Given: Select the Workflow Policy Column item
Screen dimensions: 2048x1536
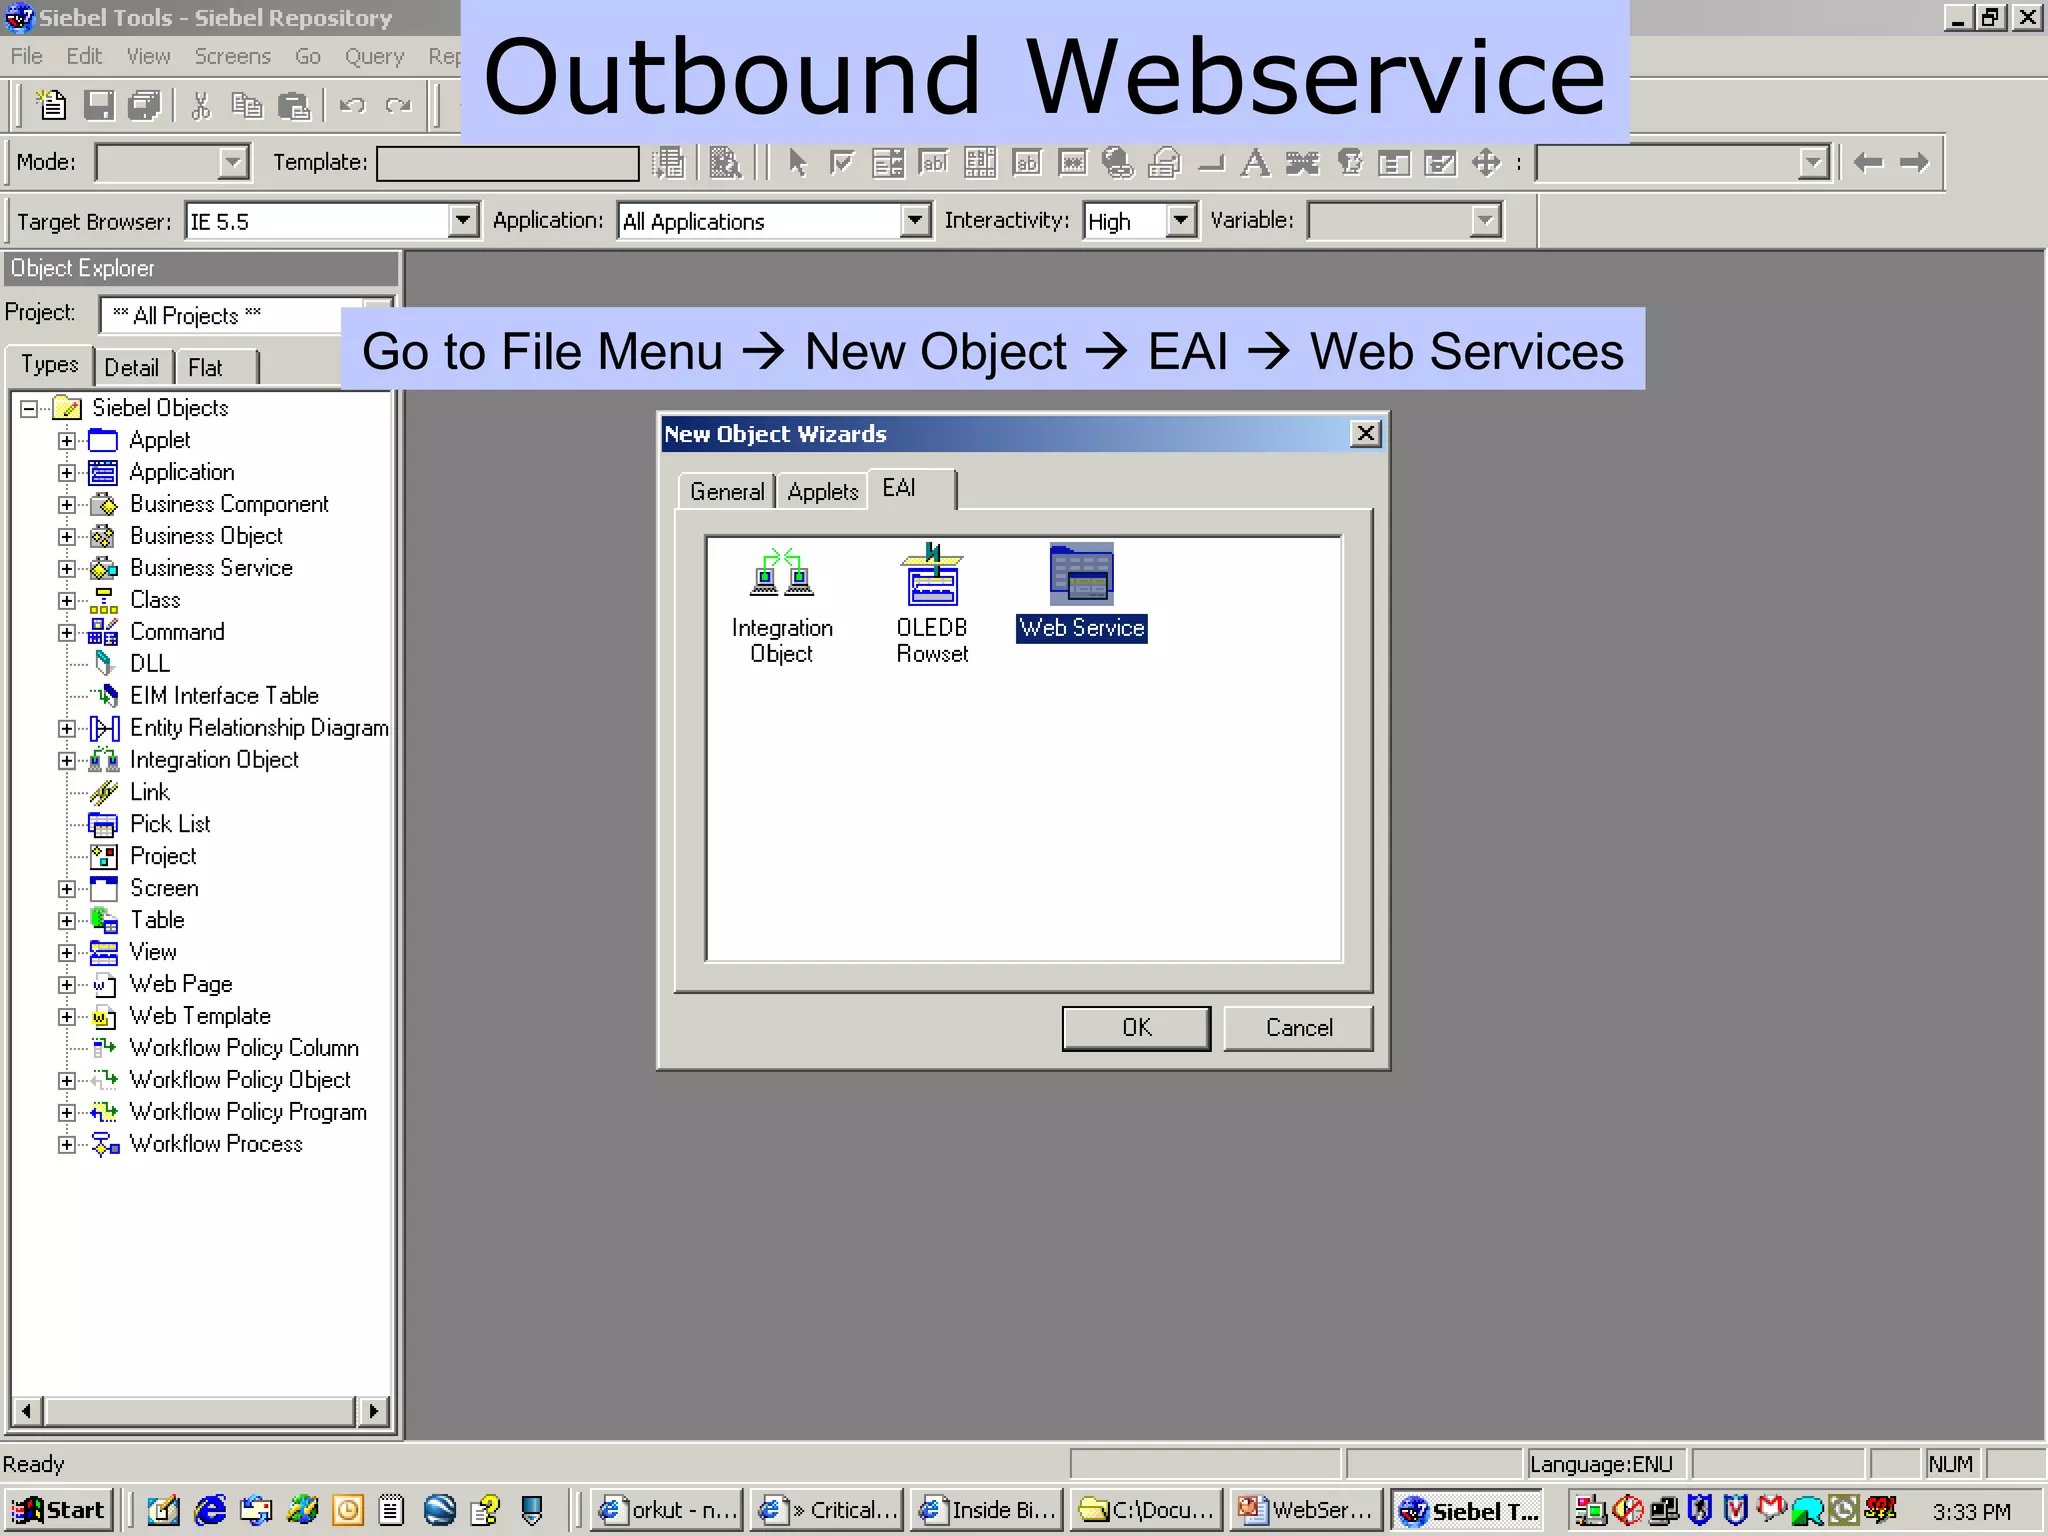Looking at the screenshot, I should tap(245, 1048).
